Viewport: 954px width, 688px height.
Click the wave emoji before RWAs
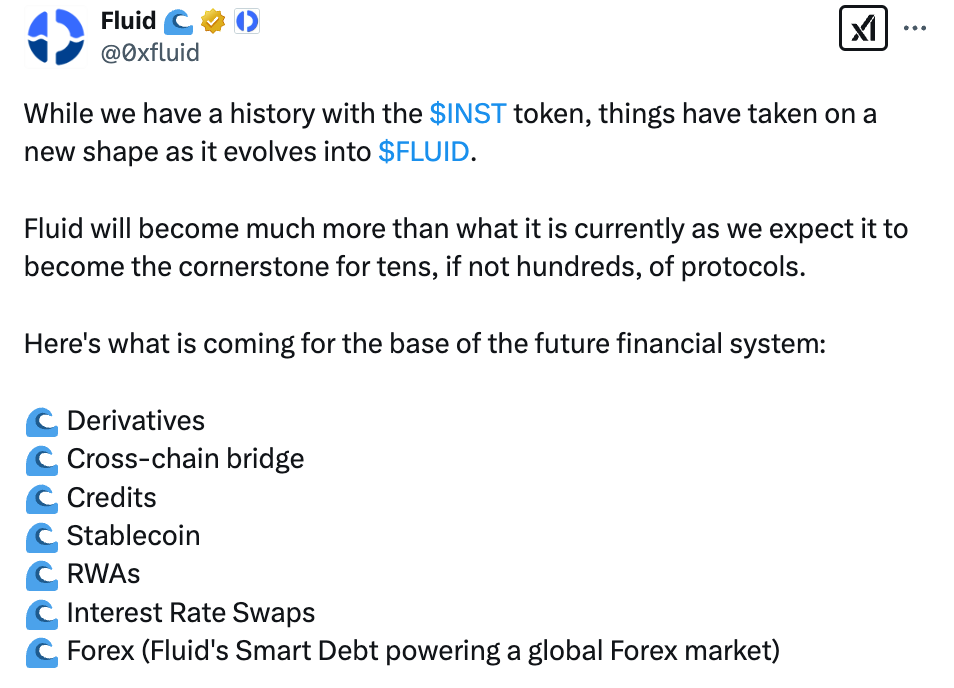click(x=41, y=575)
